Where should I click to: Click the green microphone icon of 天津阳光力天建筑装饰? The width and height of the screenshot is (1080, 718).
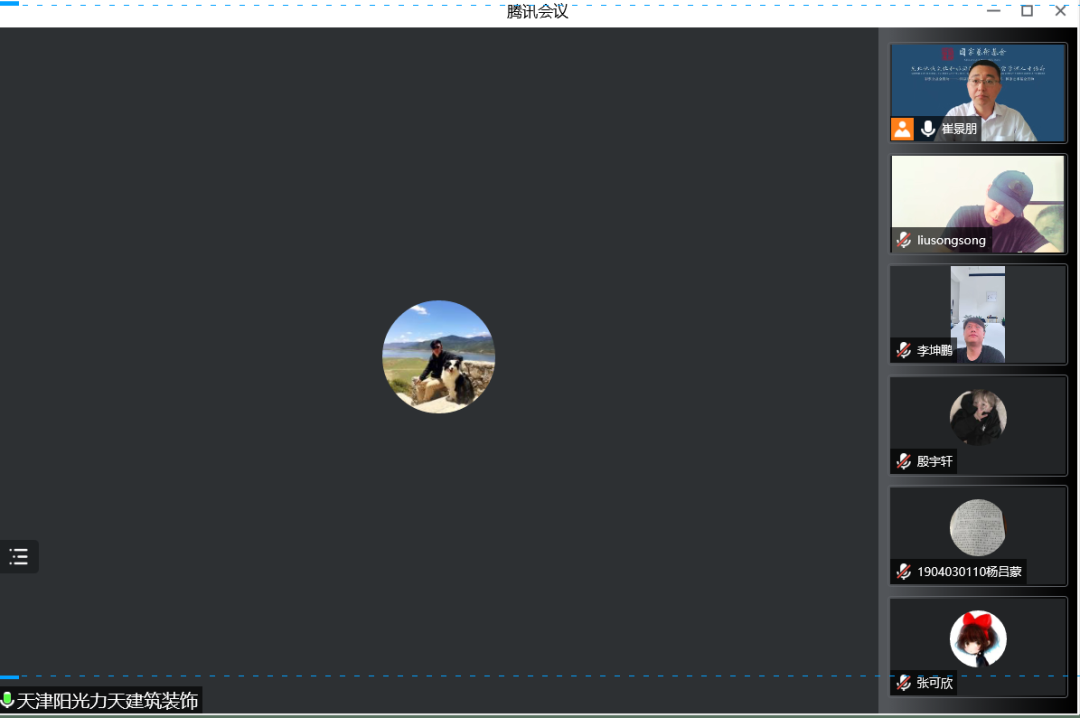[x=8, y=700]
